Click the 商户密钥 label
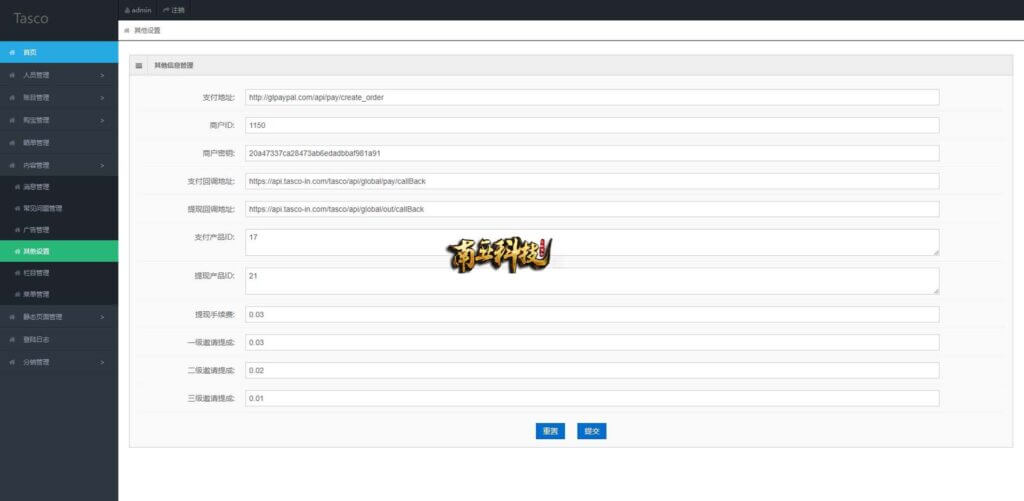The width and height of the screenshot is (1024, 501). coord(219,154)
